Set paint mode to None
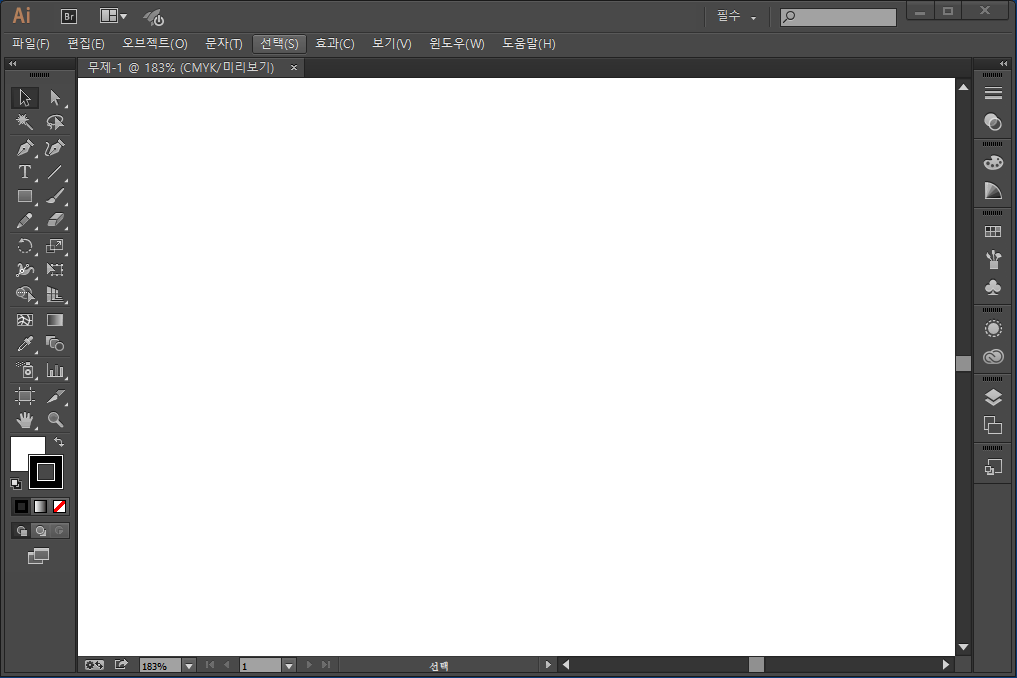 click(60, 506)
